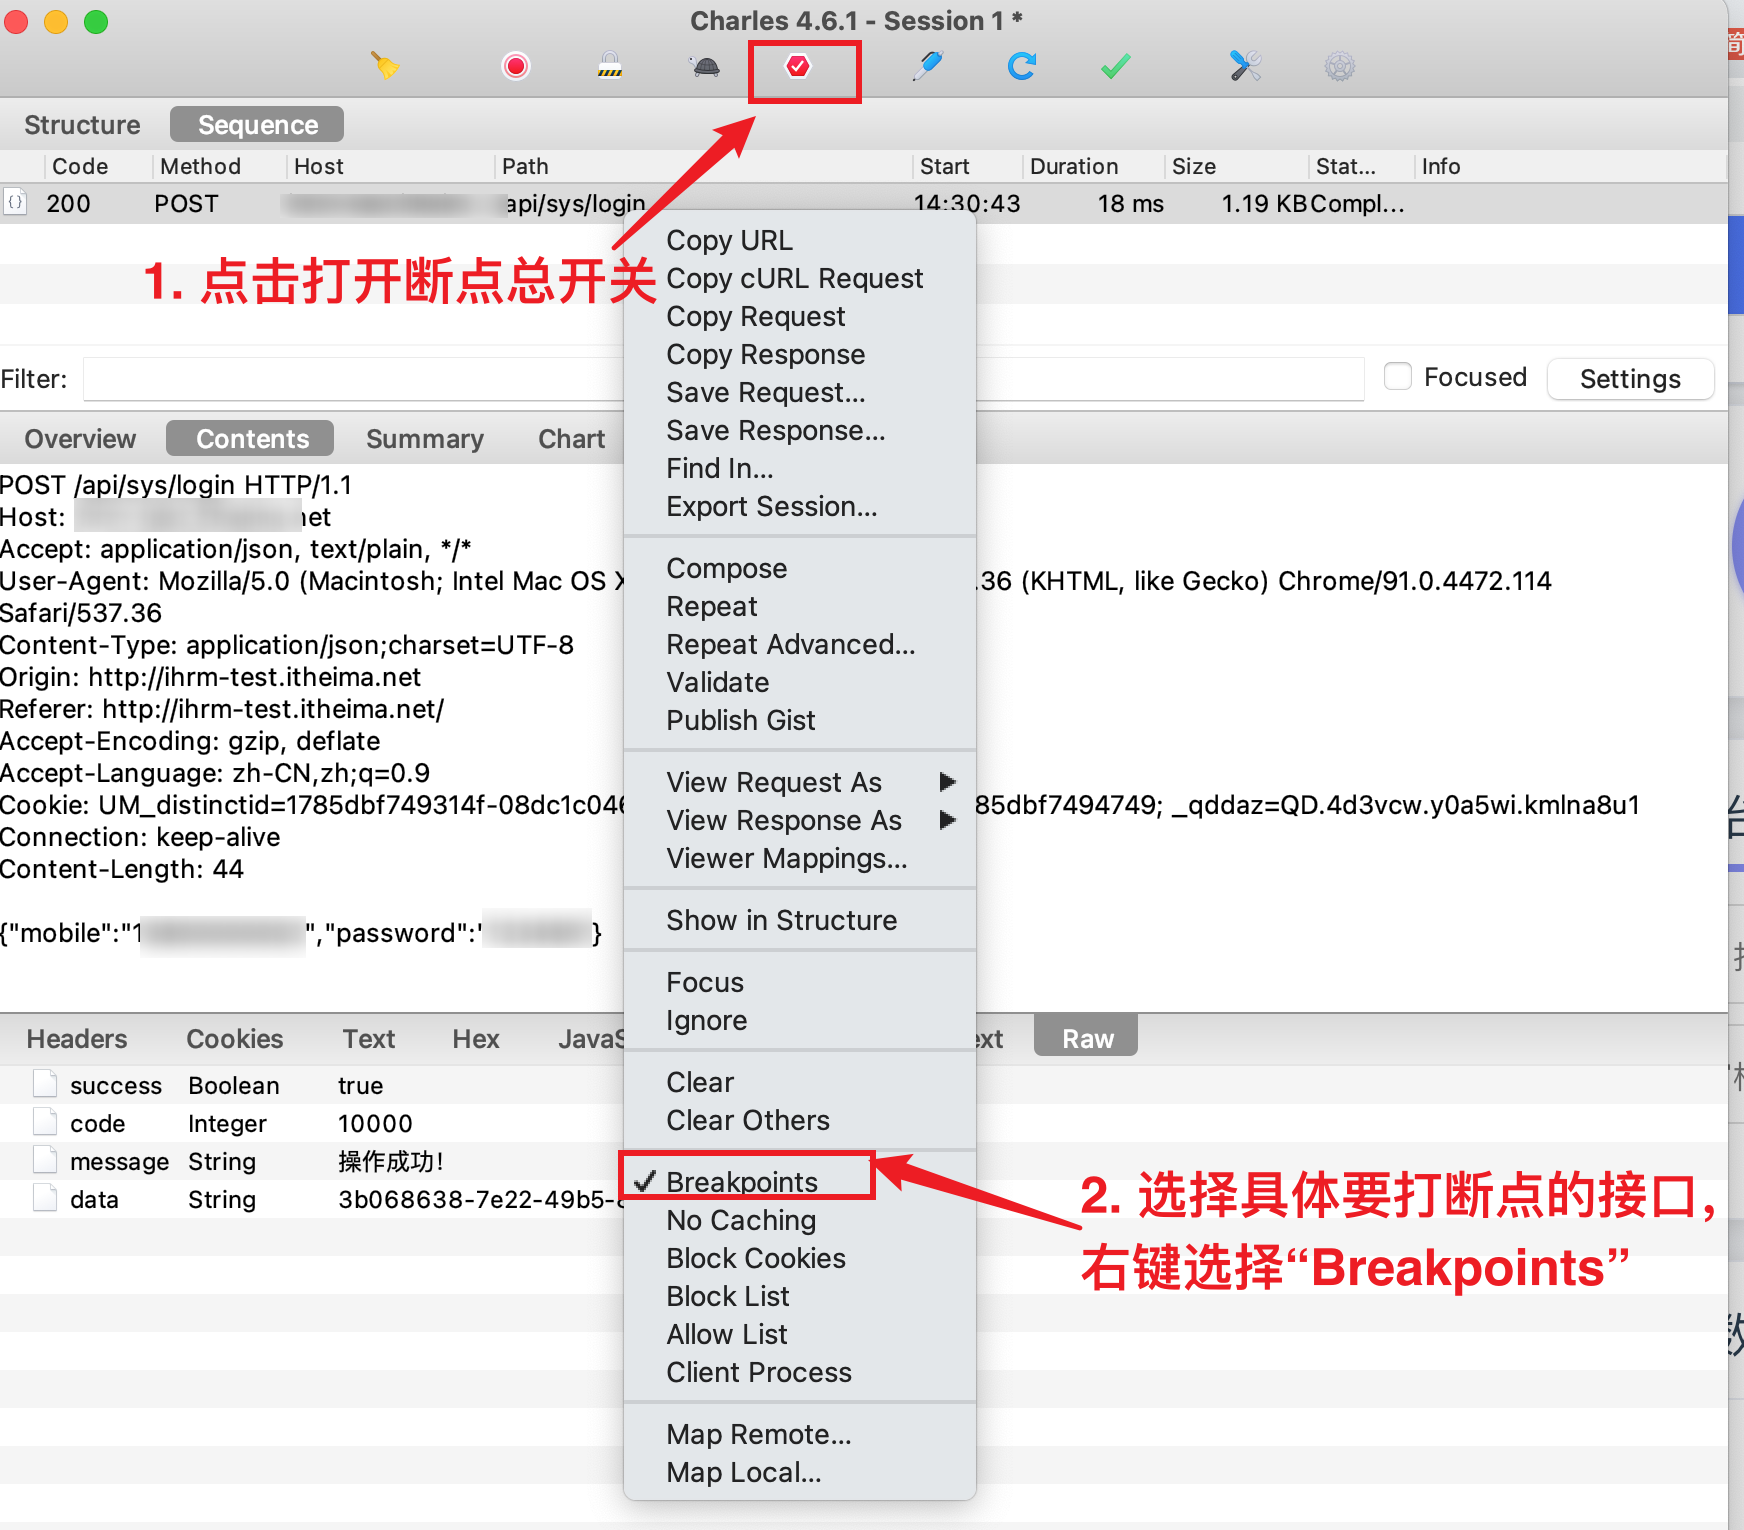Toggle No Caching in context menu

[799, 1220]
